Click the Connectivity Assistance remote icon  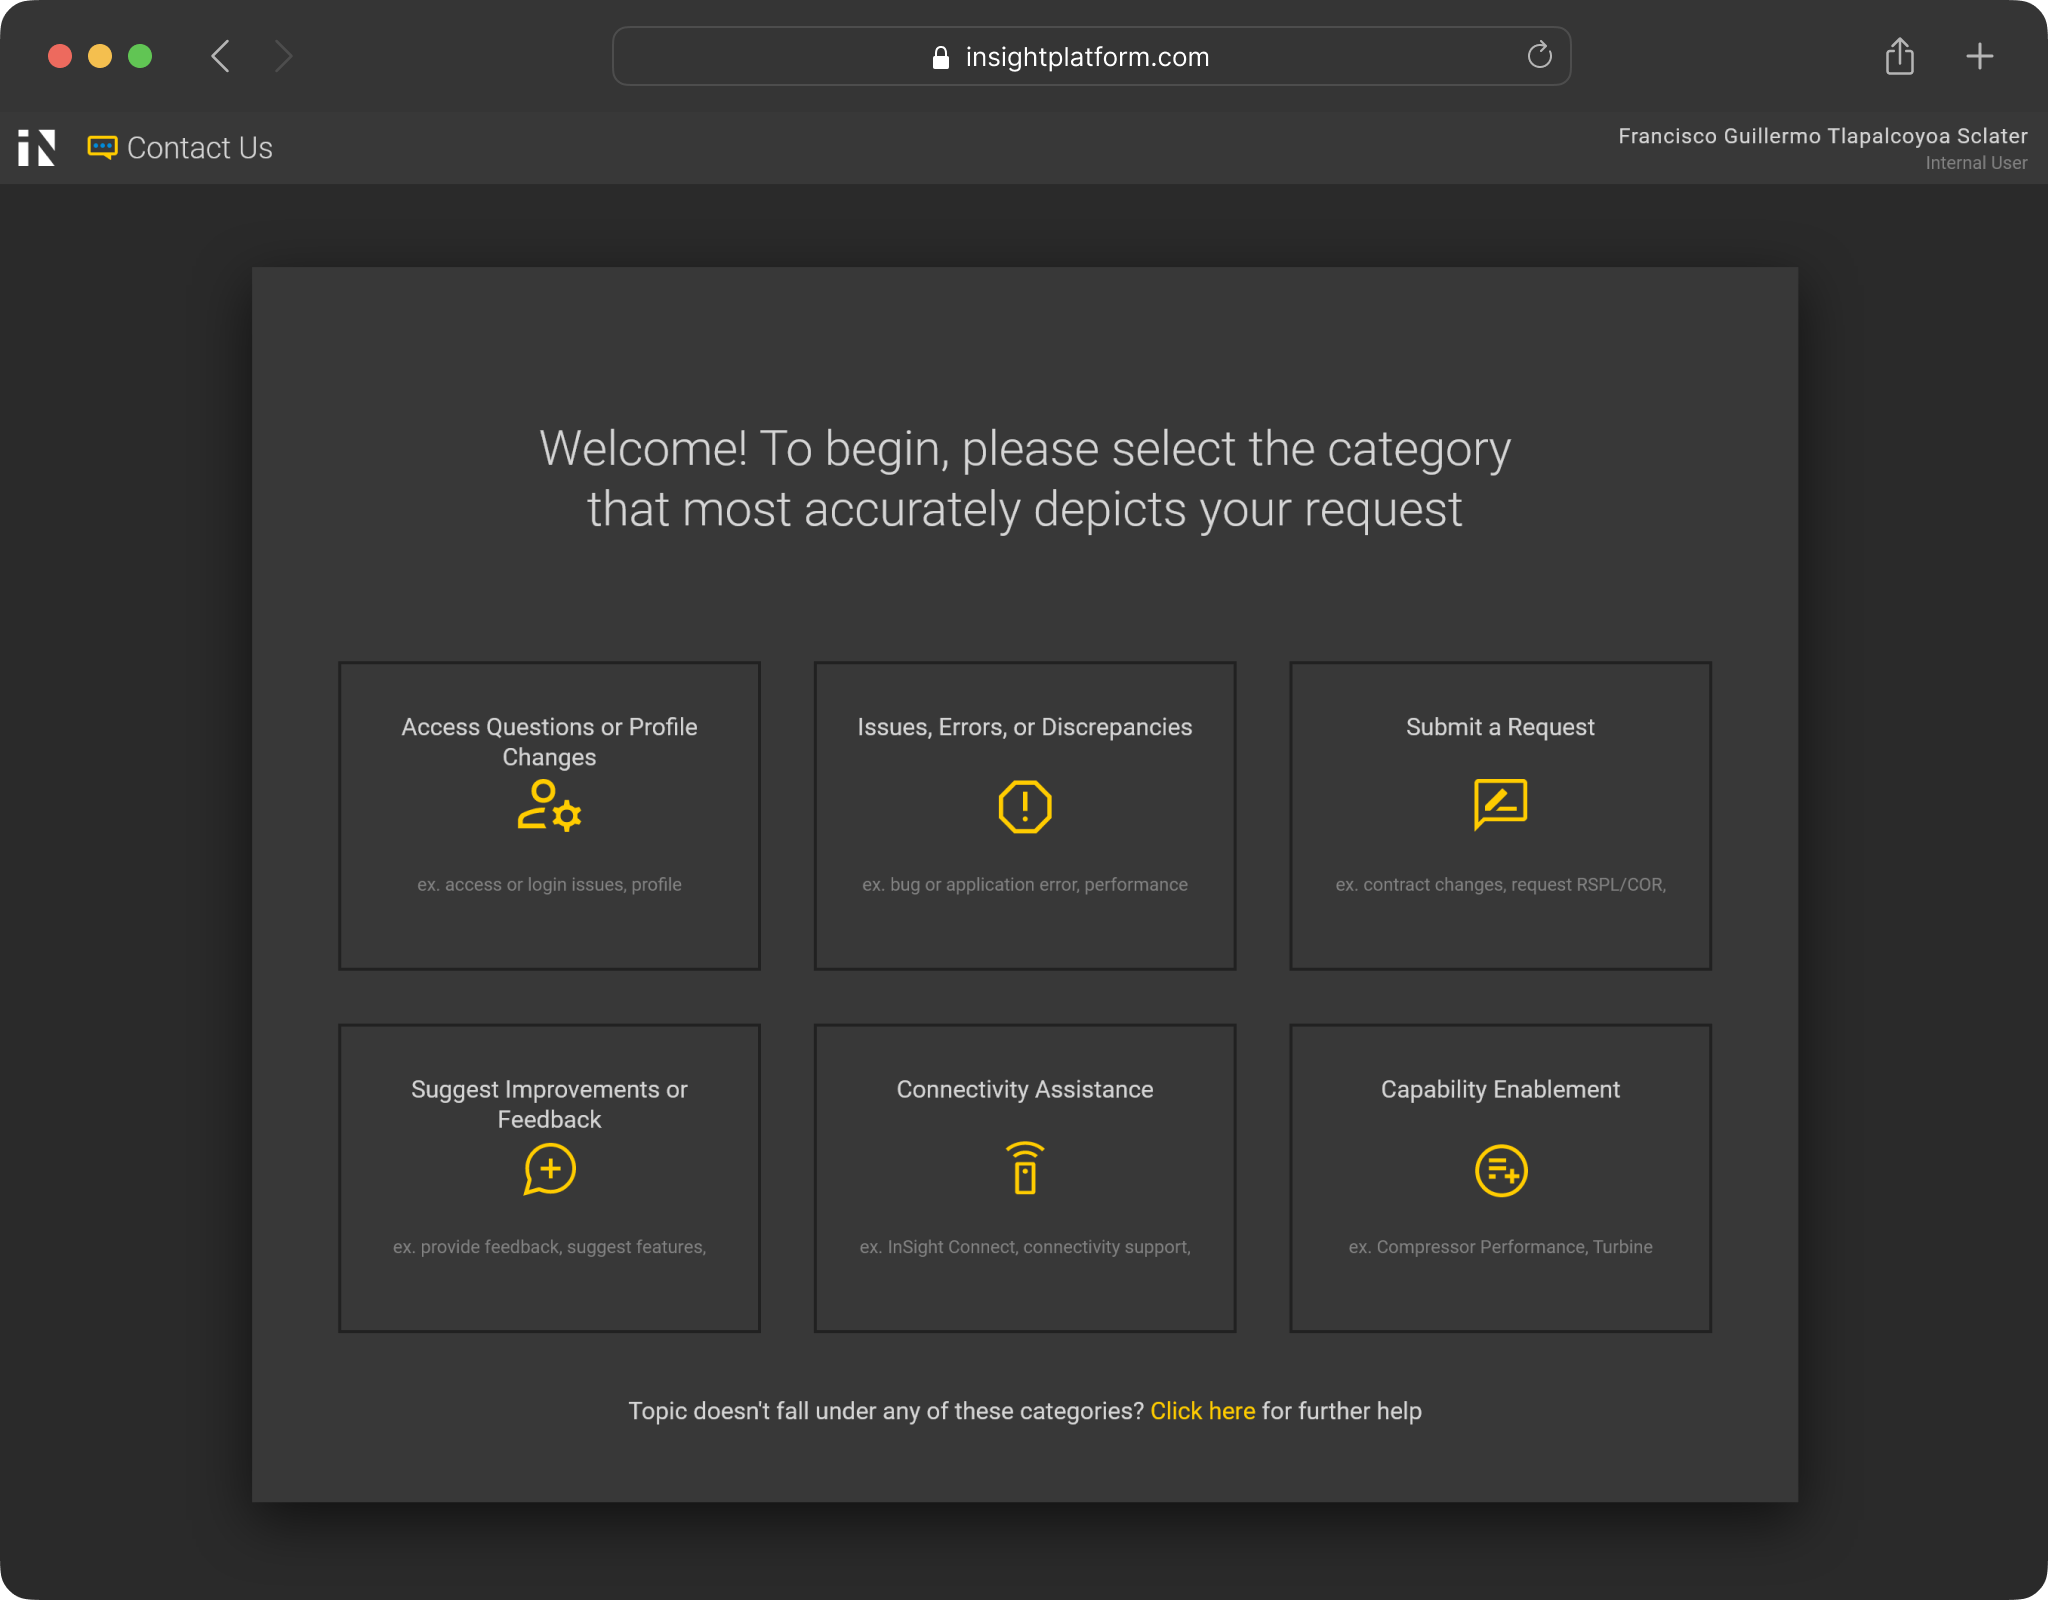tap(1024, 1168)
